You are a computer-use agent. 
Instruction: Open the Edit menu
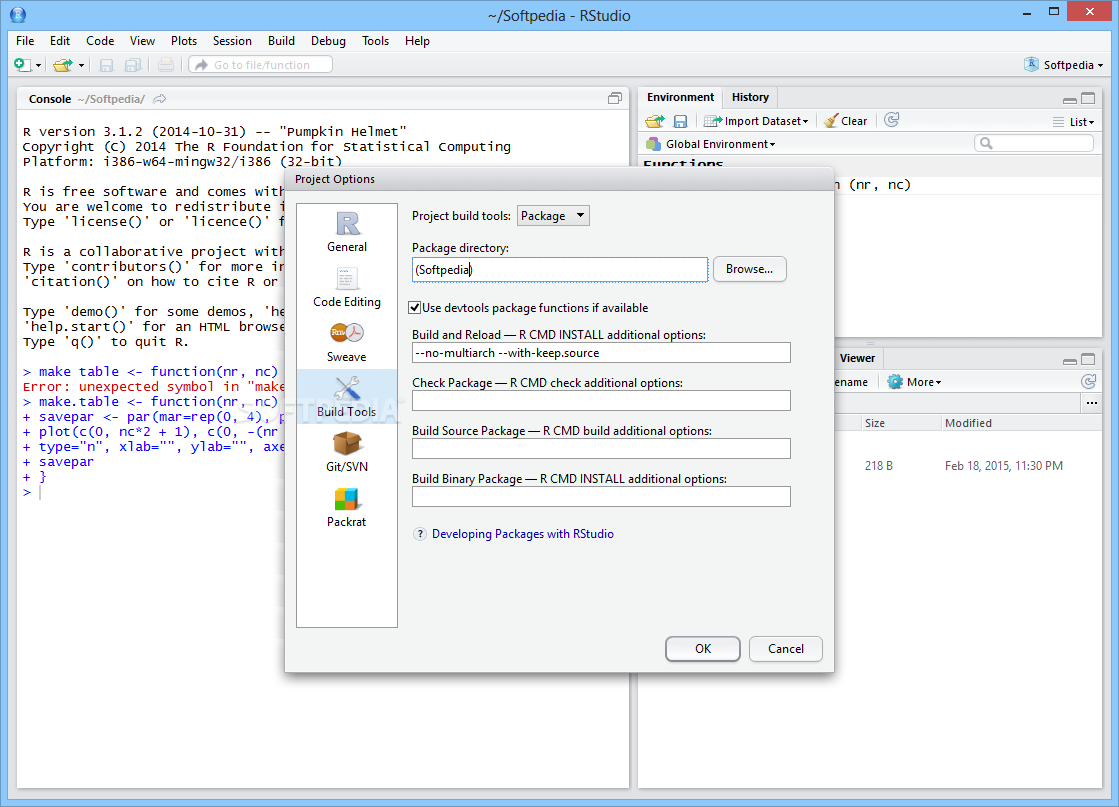(60, 41)
